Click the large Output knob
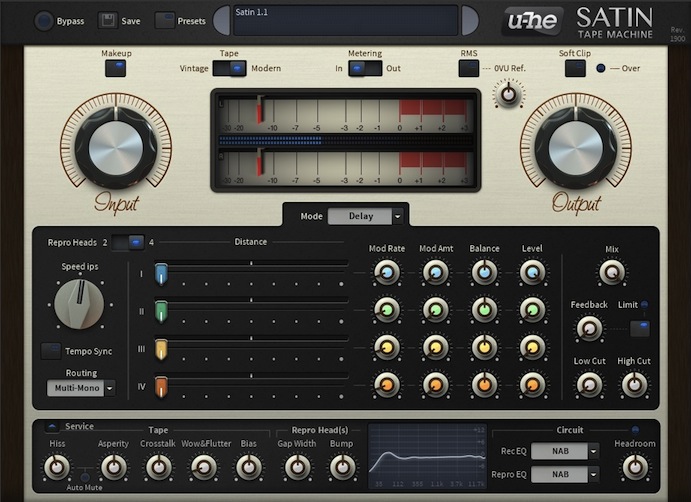 pyautogui.click(x=576, y=147)
